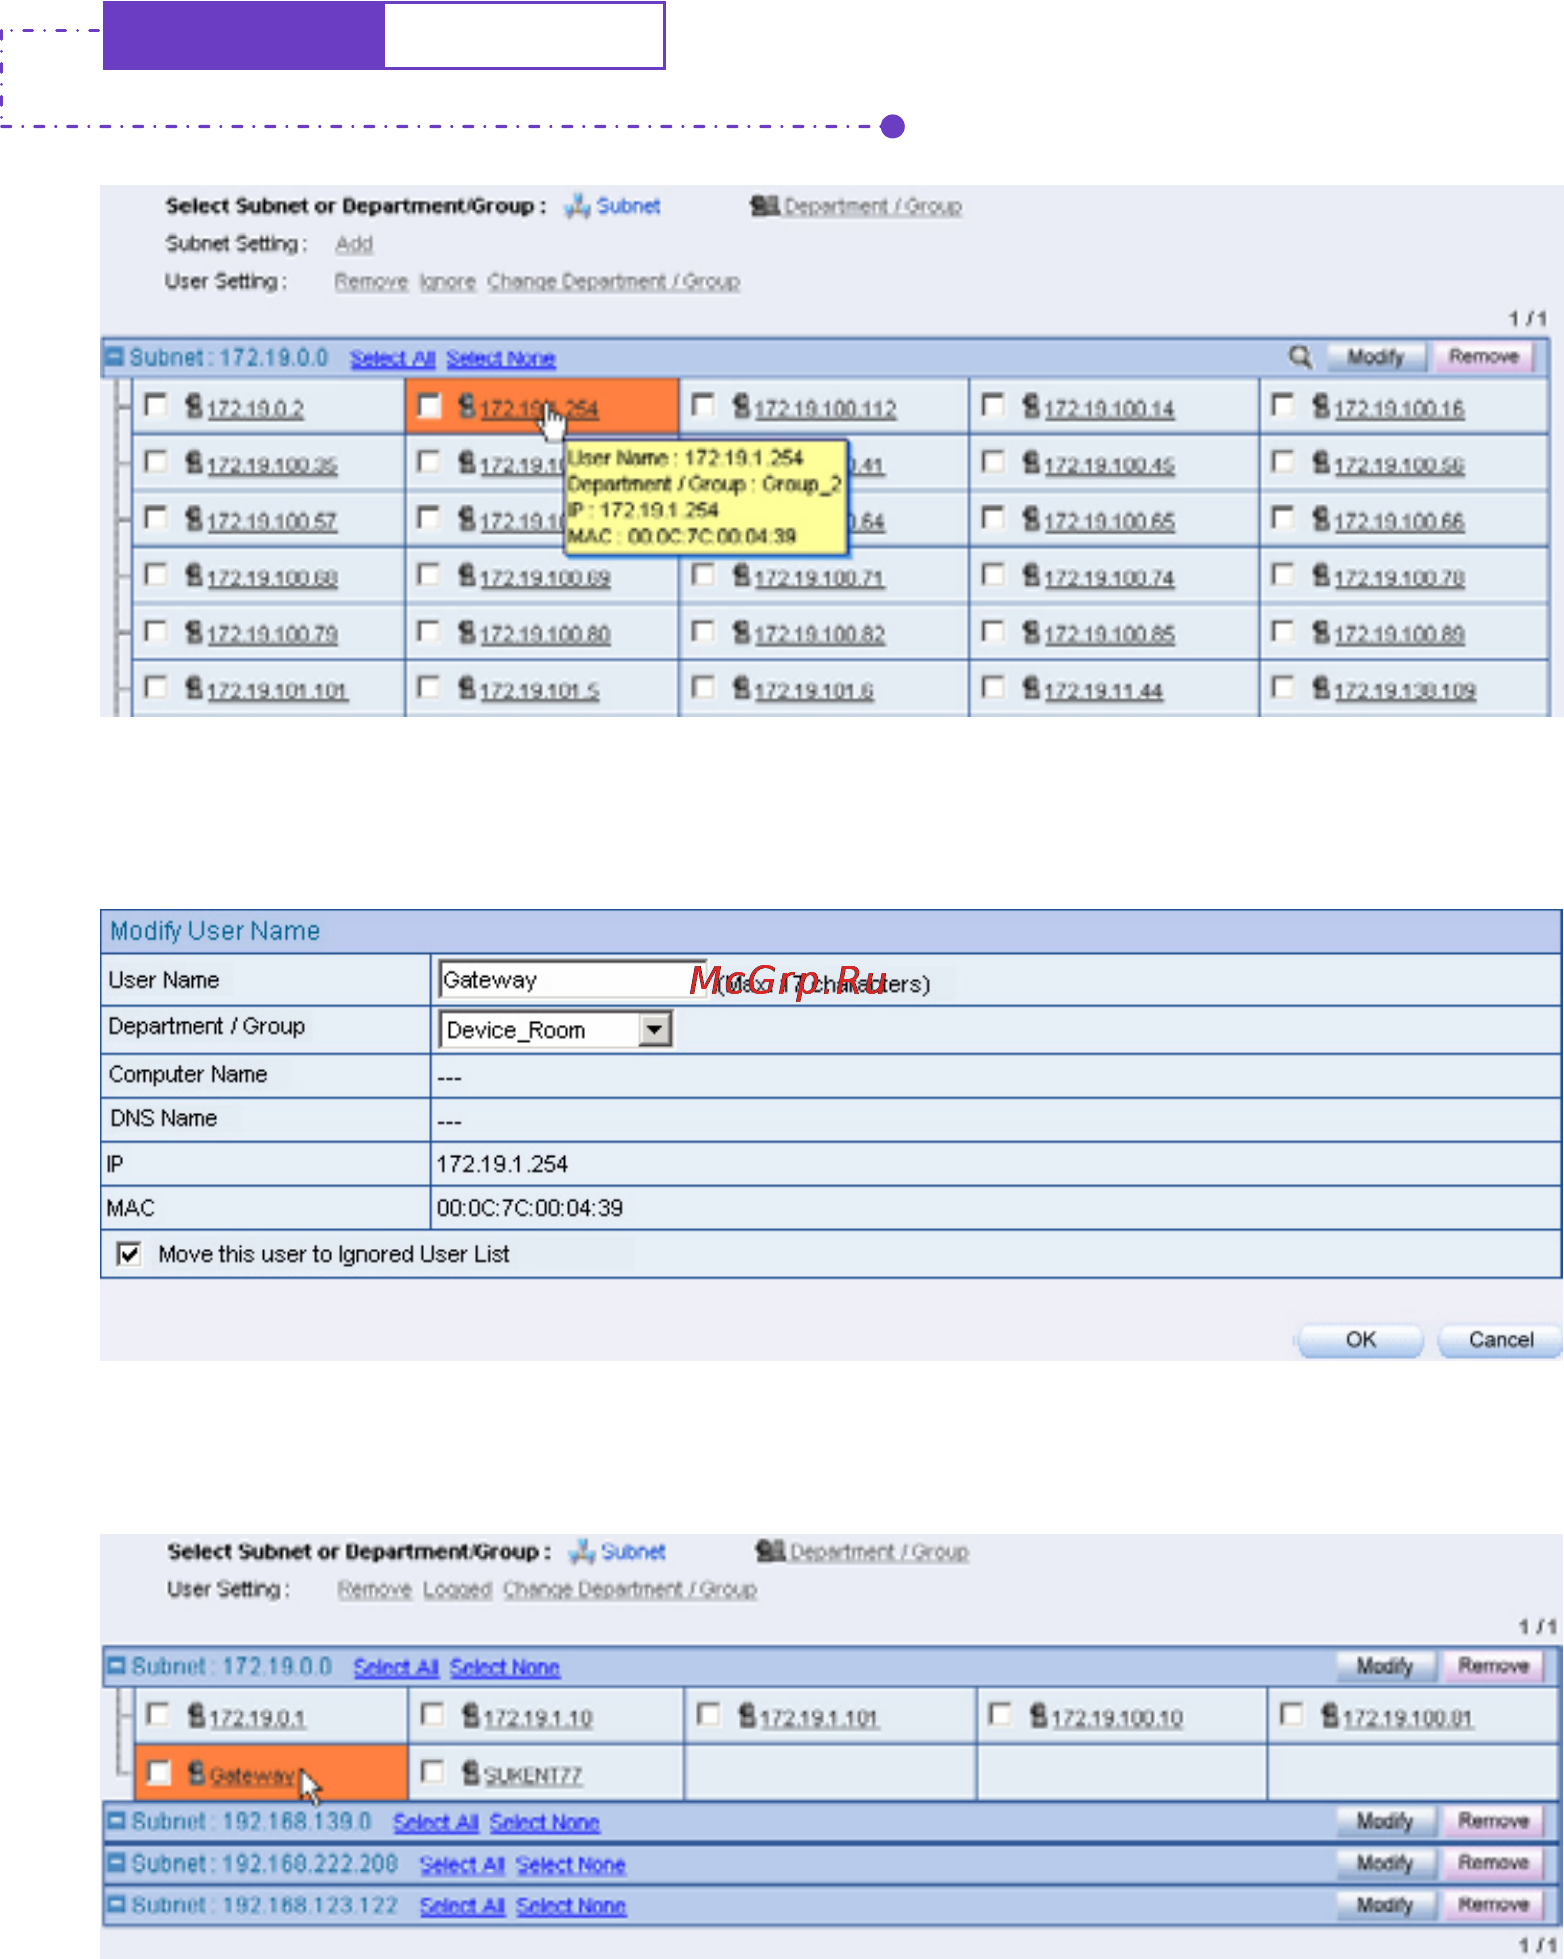1564x1959 pixels.
Task: Click user icon beside 172.19.1.101
Action: pos(747,1716)
